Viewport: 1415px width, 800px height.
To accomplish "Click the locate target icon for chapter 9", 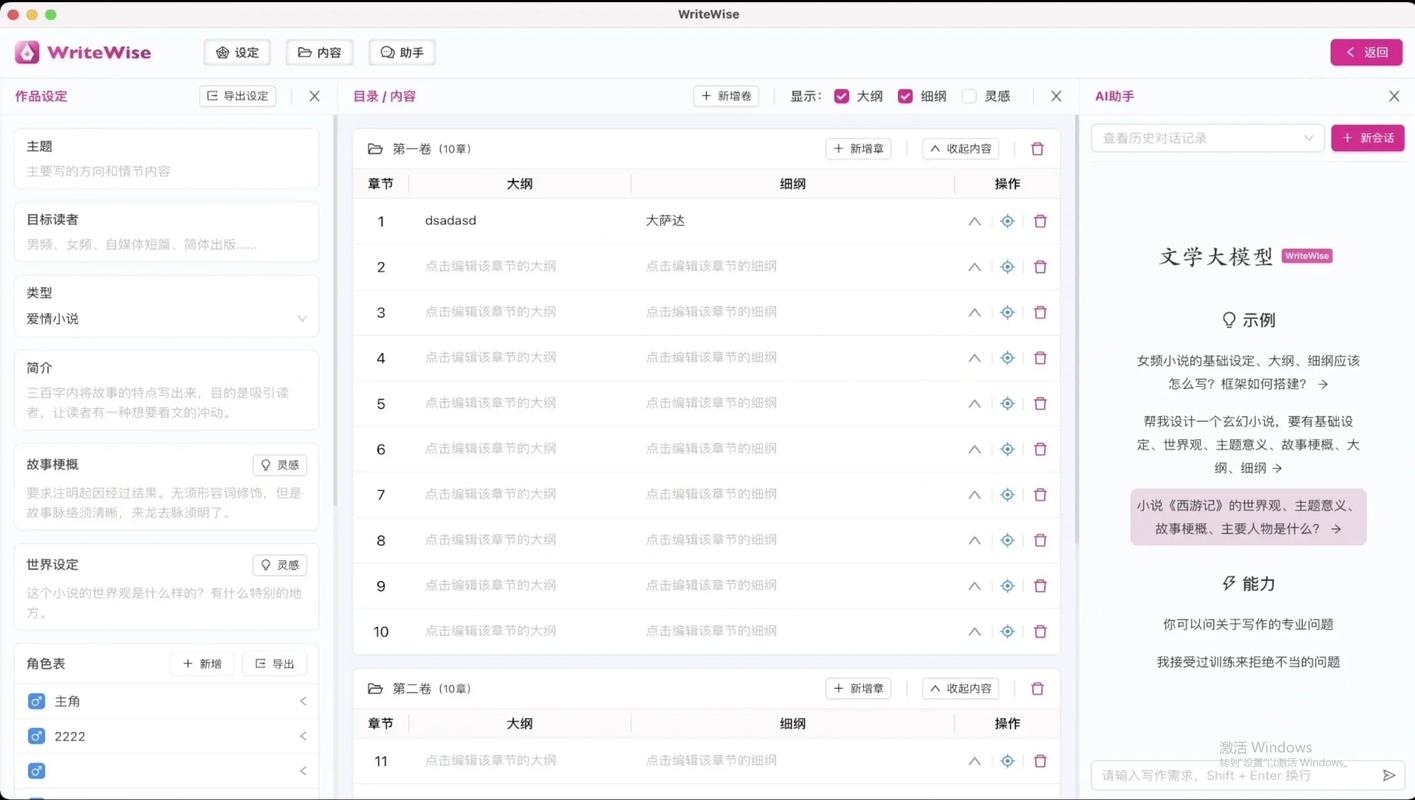I will [x=1007, y=586].
